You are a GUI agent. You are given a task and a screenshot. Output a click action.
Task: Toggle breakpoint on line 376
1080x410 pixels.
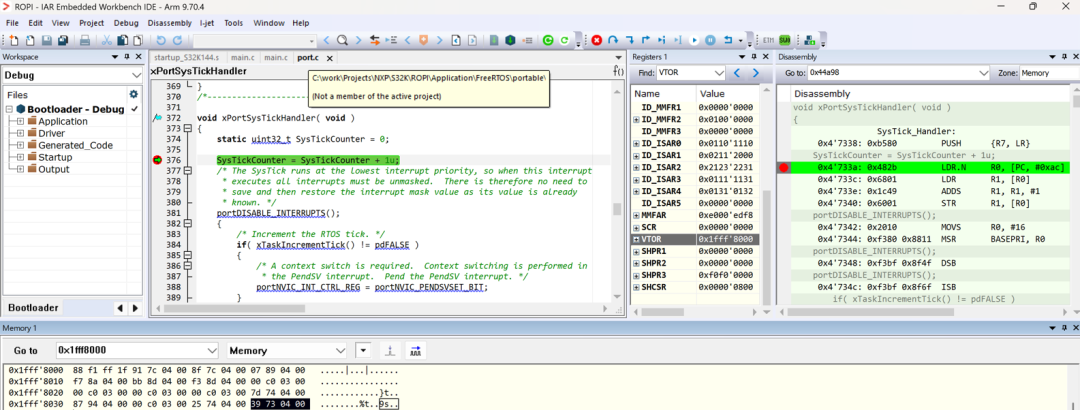[157, 160]
